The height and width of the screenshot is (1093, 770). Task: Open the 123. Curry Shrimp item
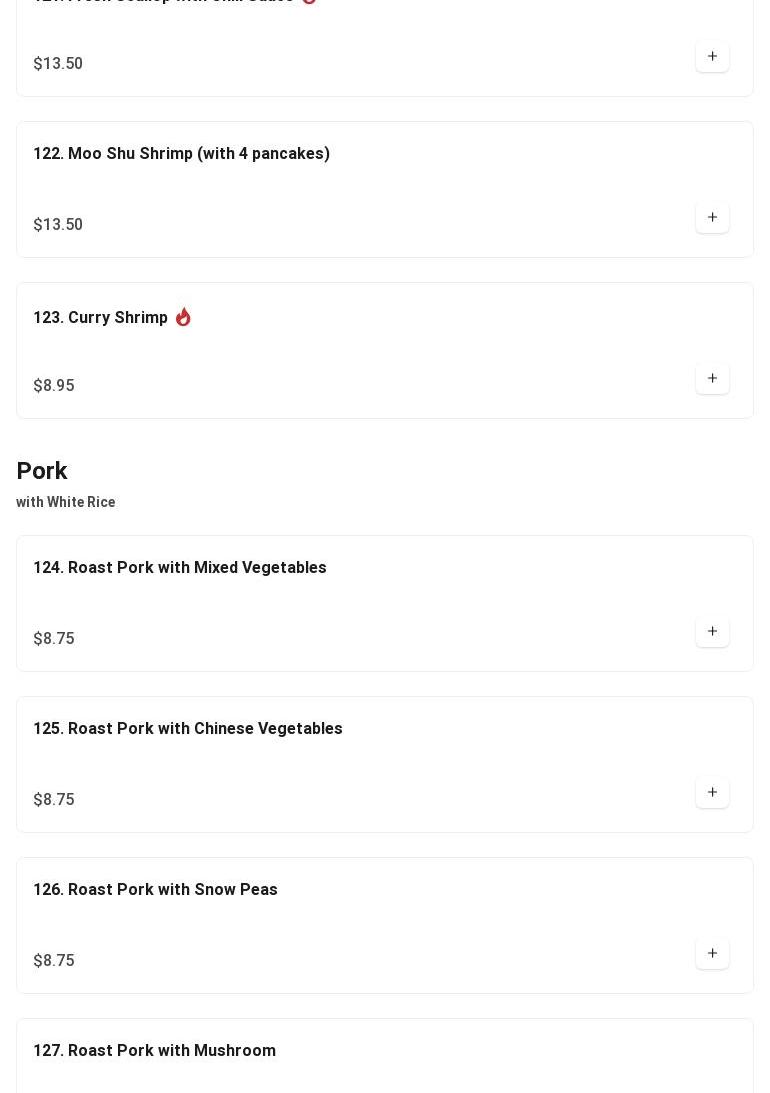pyautogui.click(x=100, y=318)
